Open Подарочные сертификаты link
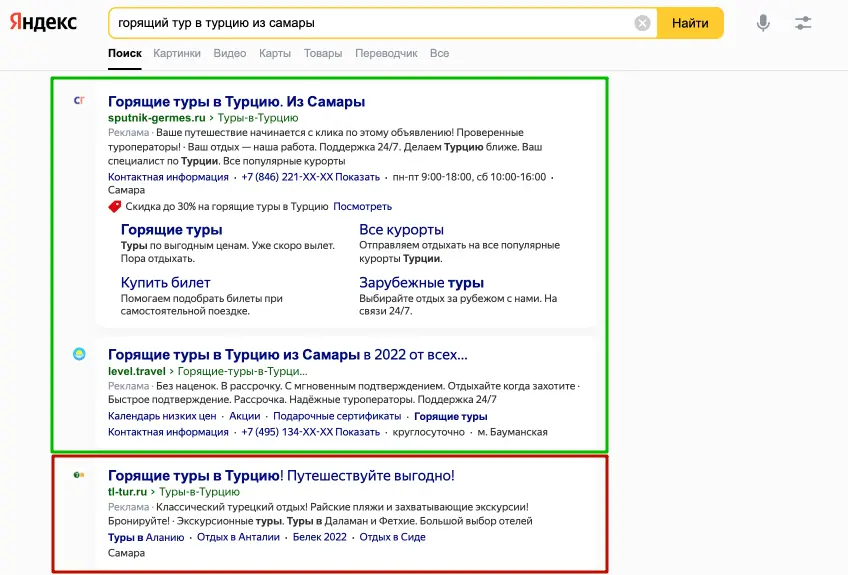This screenshot has height=575, width=848. [337, 416]
